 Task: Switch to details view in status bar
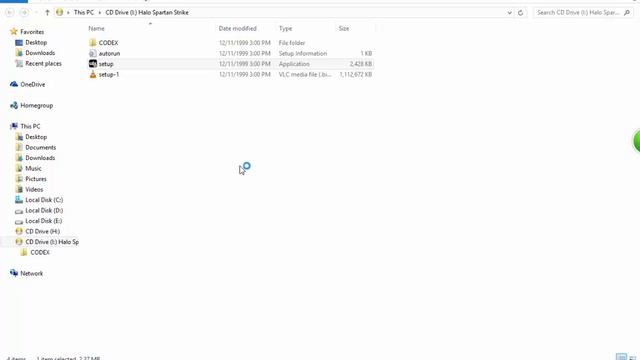621,357
